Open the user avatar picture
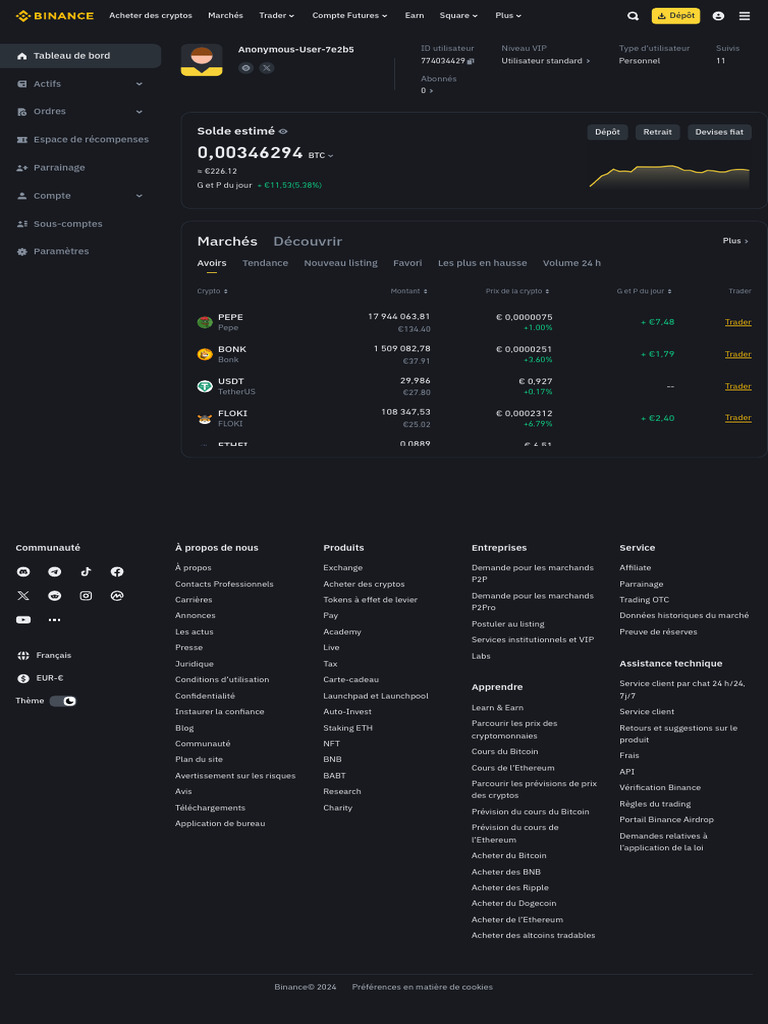 coord(202,60)
